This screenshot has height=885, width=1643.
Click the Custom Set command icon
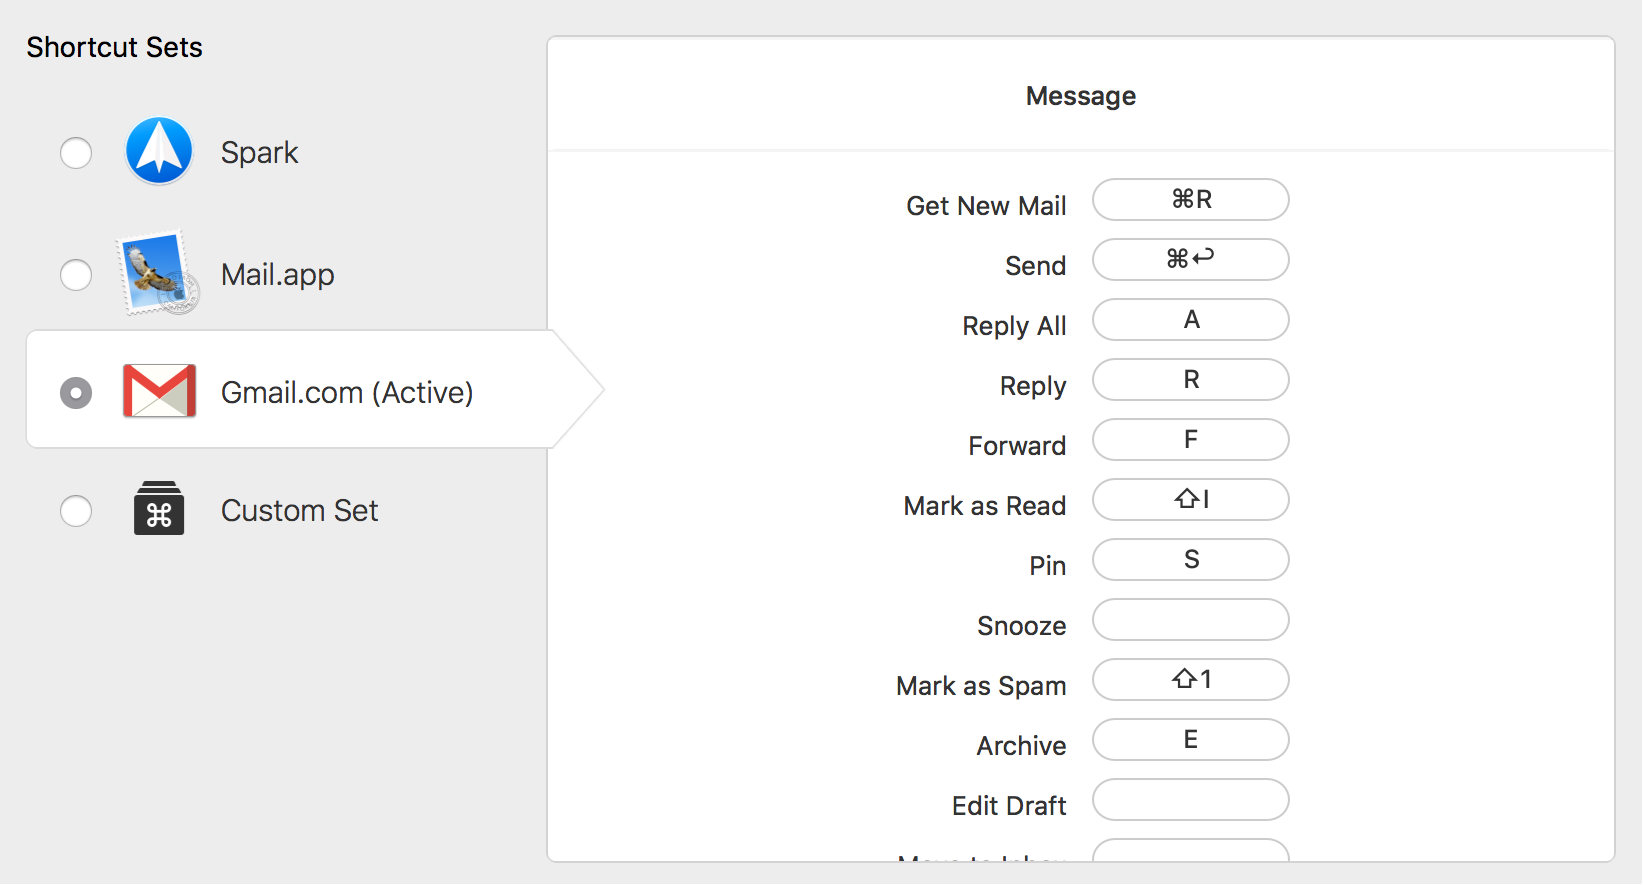pyautogui.click(x=159, y=509)
